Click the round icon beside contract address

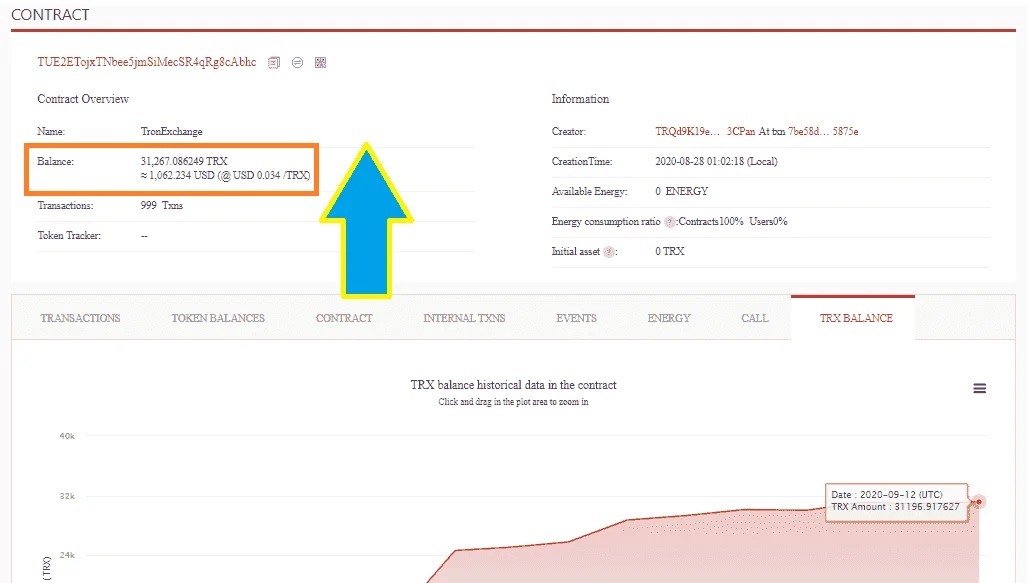point(297,62)
